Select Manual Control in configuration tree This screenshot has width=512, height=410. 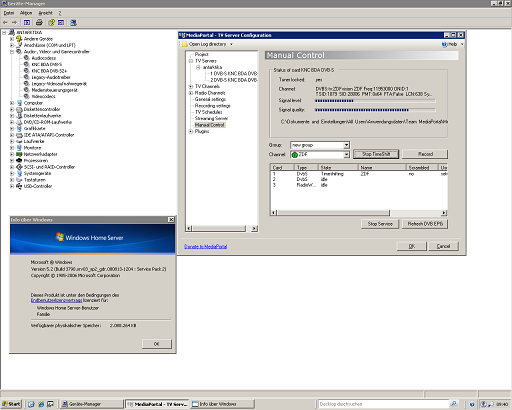pyautogui.click(x=210, y=125)
